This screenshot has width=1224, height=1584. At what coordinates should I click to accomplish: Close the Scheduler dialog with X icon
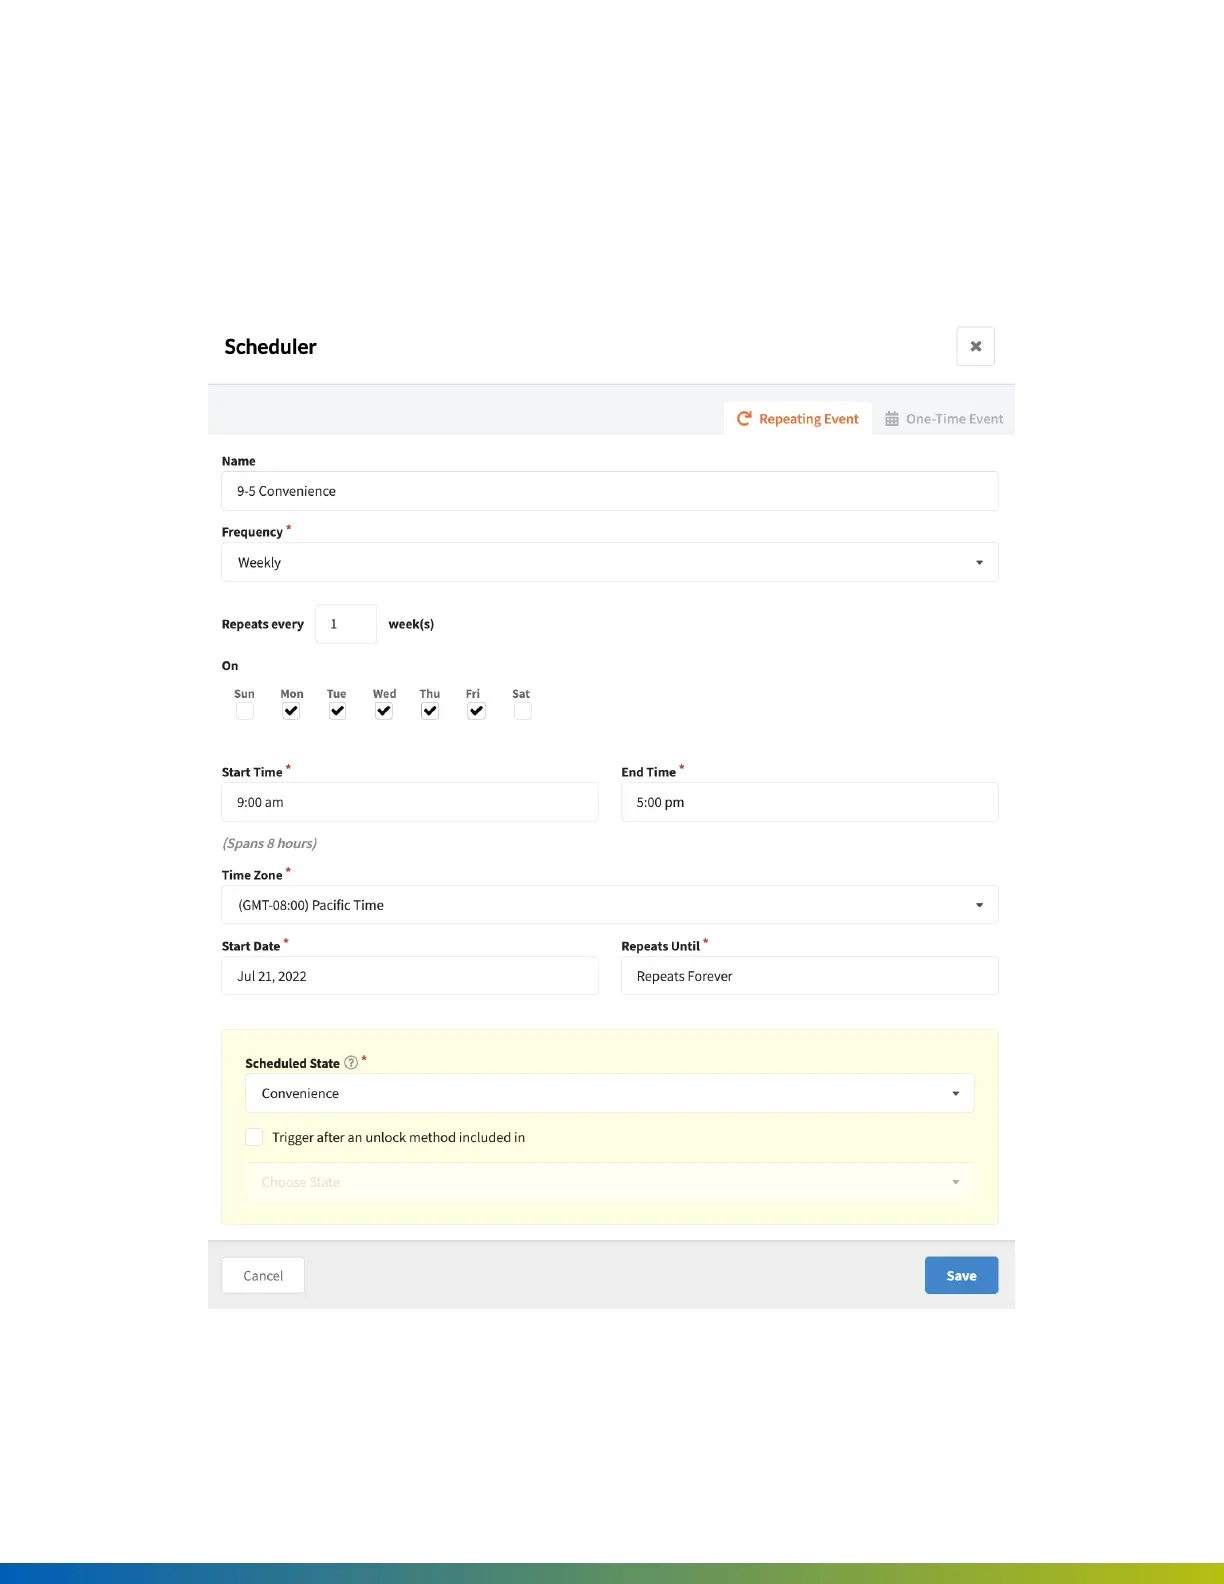point(975,346)
